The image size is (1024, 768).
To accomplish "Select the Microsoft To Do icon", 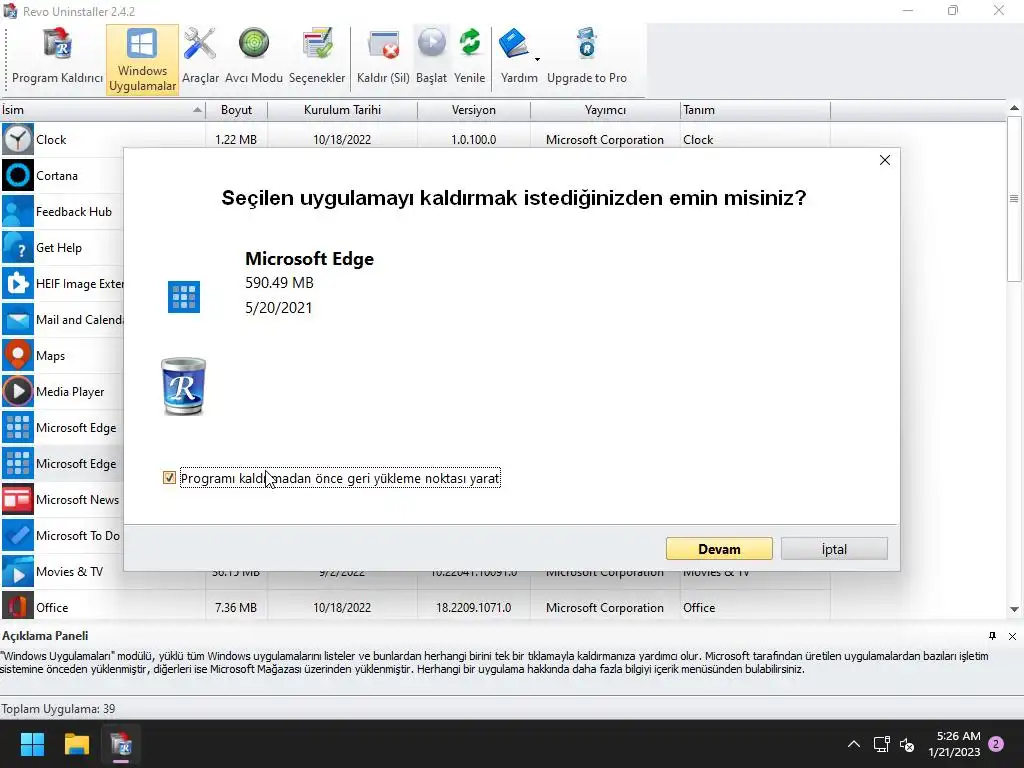I will (18, 536).
